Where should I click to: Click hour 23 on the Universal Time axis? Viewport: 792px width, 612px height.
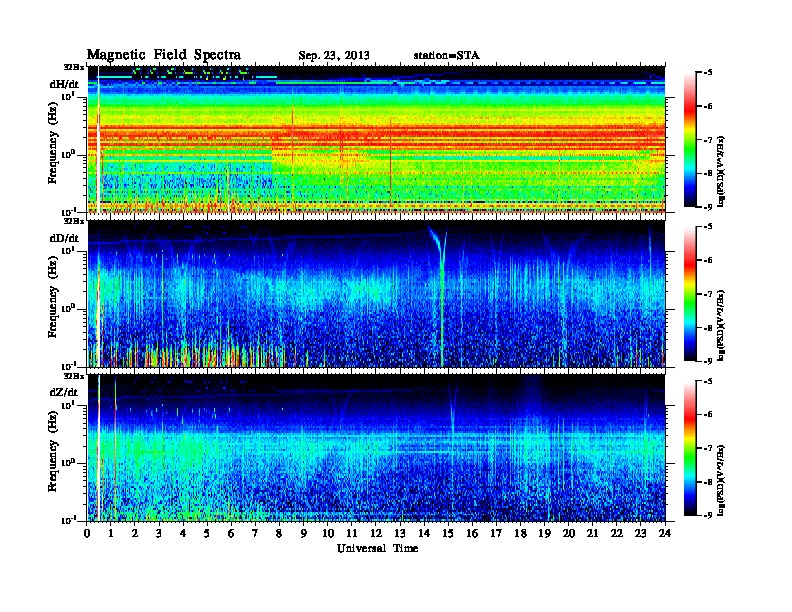(641, 533)
